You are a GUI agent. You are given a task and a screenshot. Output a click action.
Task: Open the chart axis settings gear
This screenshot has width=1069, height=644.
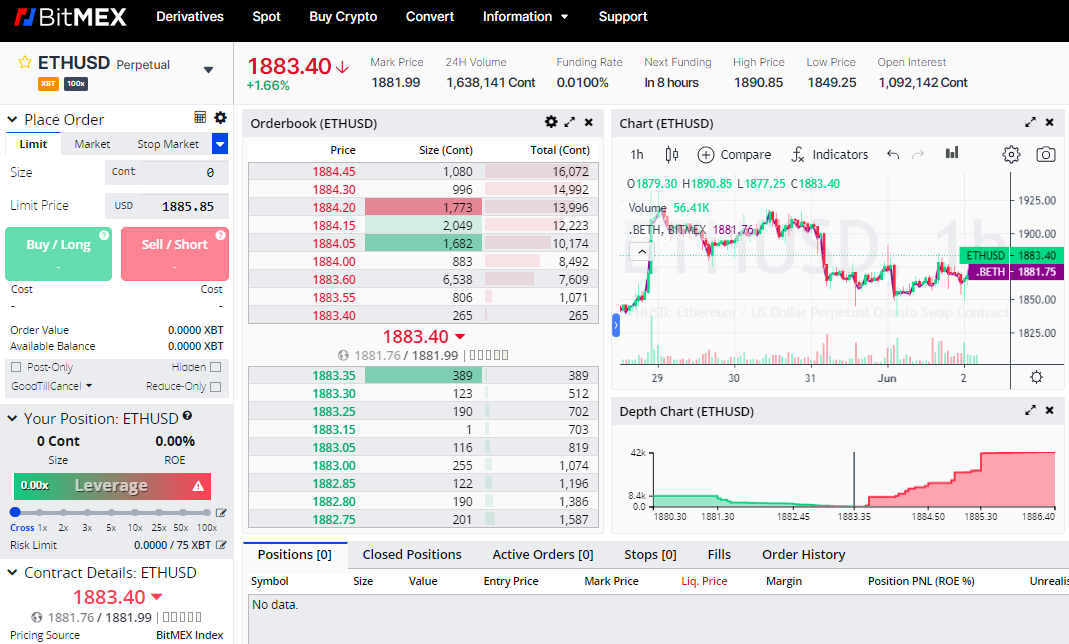[x=1036, y=377]
